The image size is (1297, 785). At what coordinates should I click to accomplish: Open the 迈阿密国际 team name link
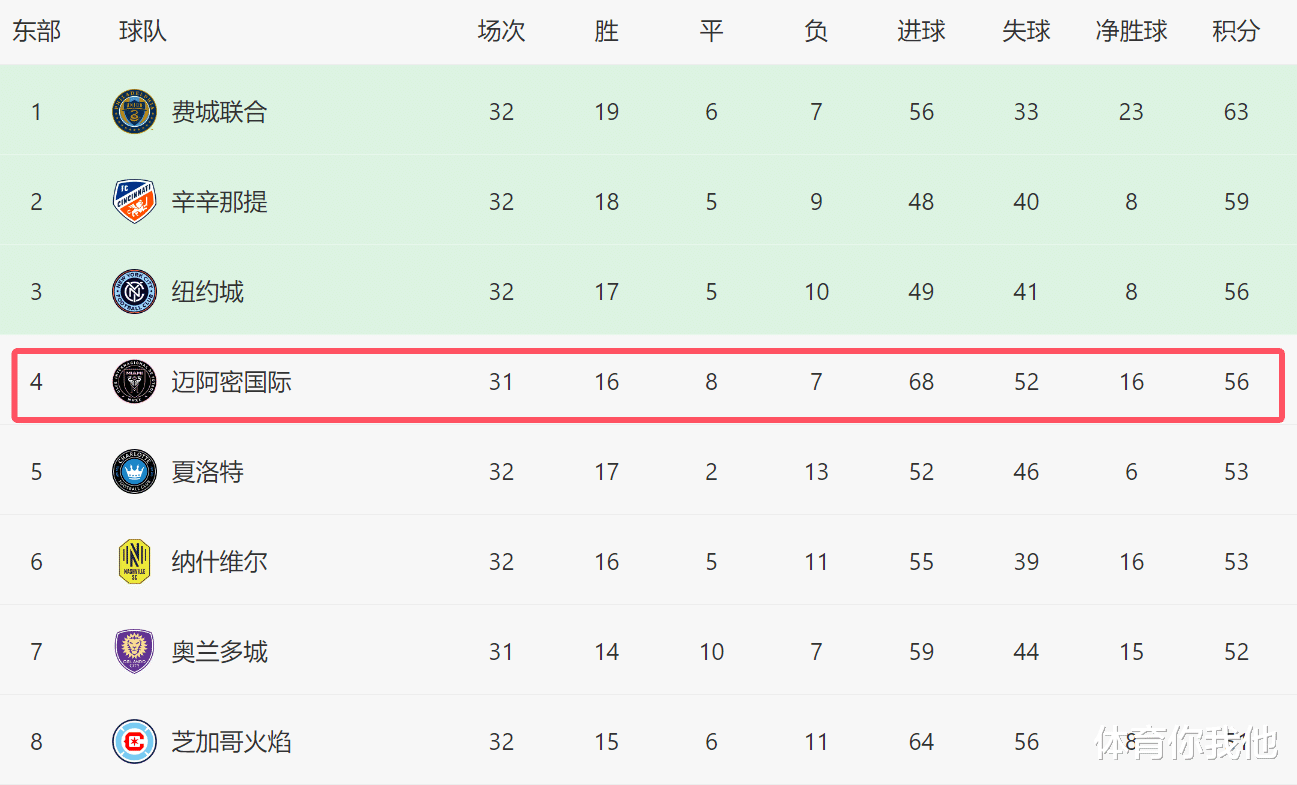tap(231, 382)
